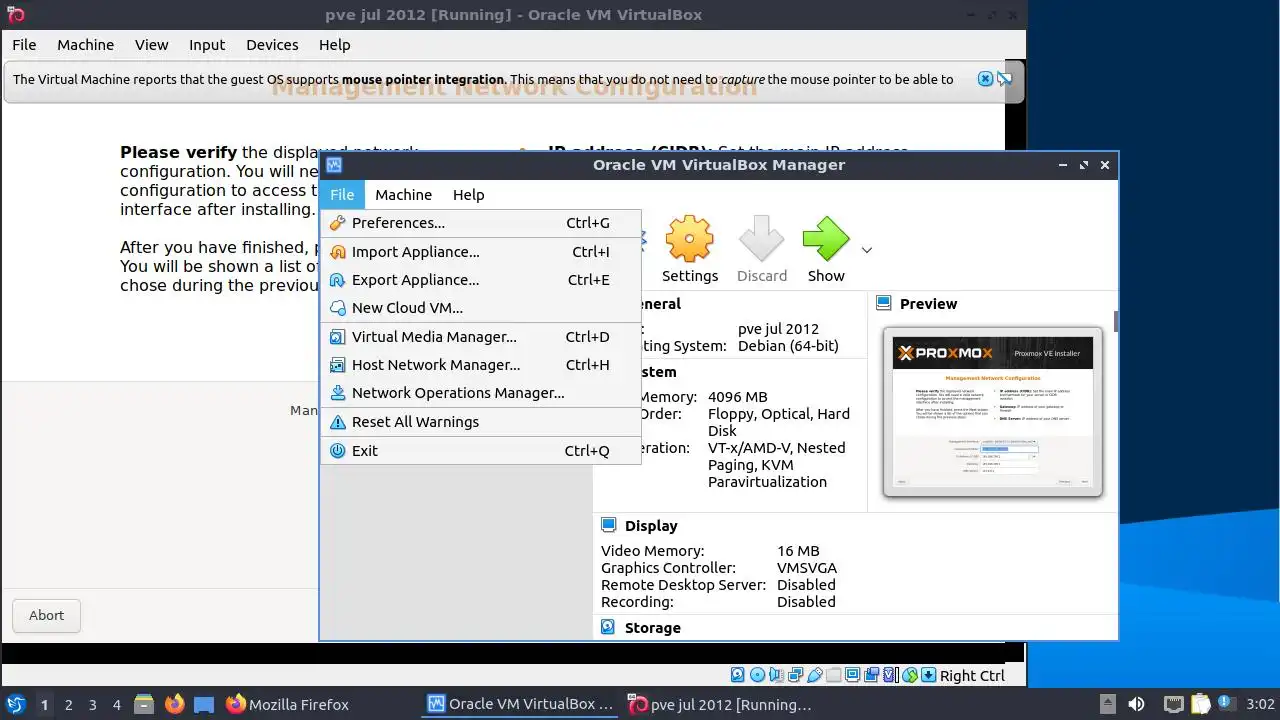Click shared folders status icon

tap(833, 675)
